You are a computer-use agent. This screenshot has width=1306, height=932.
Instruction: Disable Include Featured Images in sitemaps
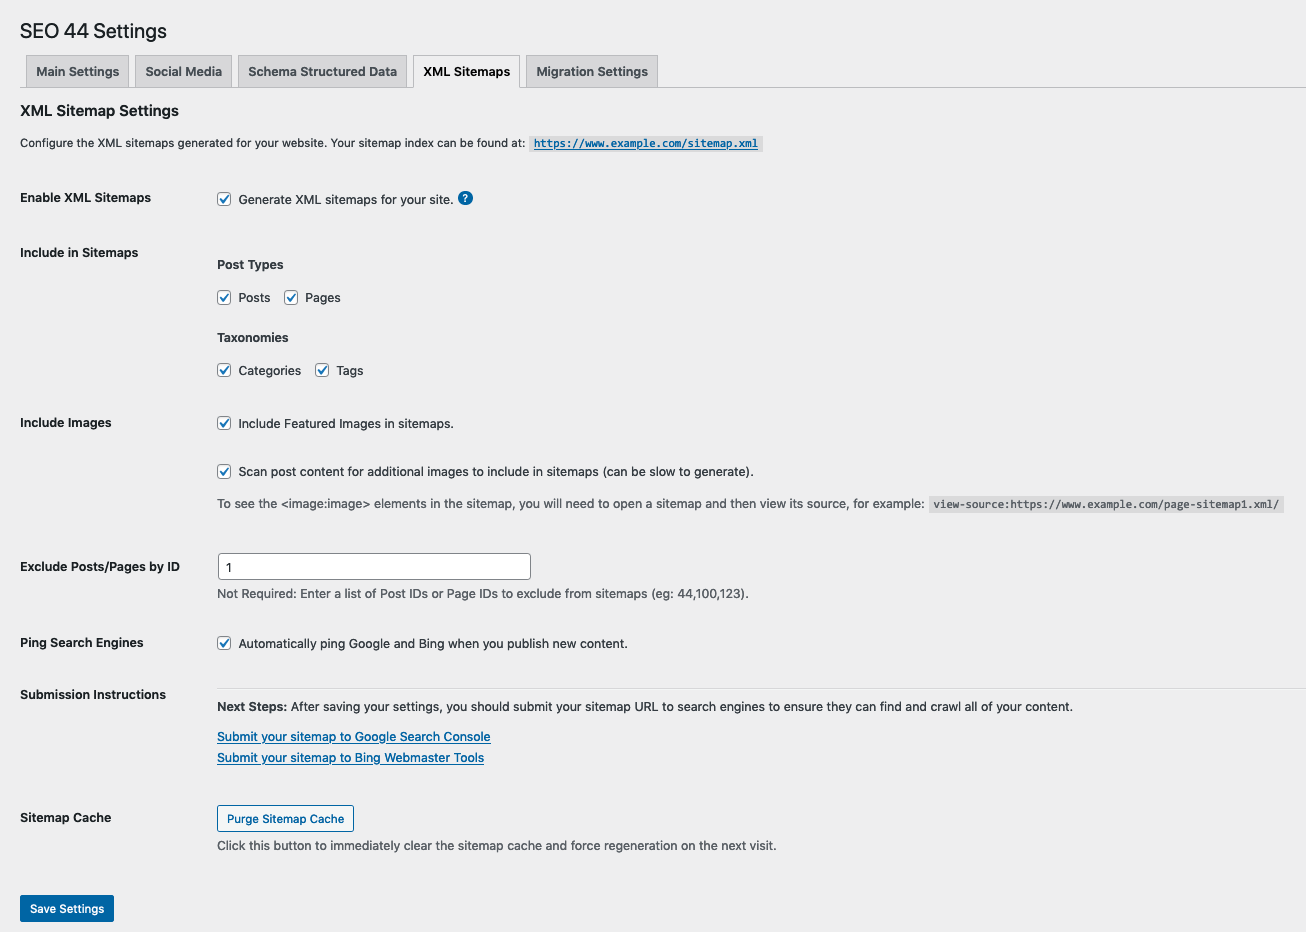tap(225, 424)
